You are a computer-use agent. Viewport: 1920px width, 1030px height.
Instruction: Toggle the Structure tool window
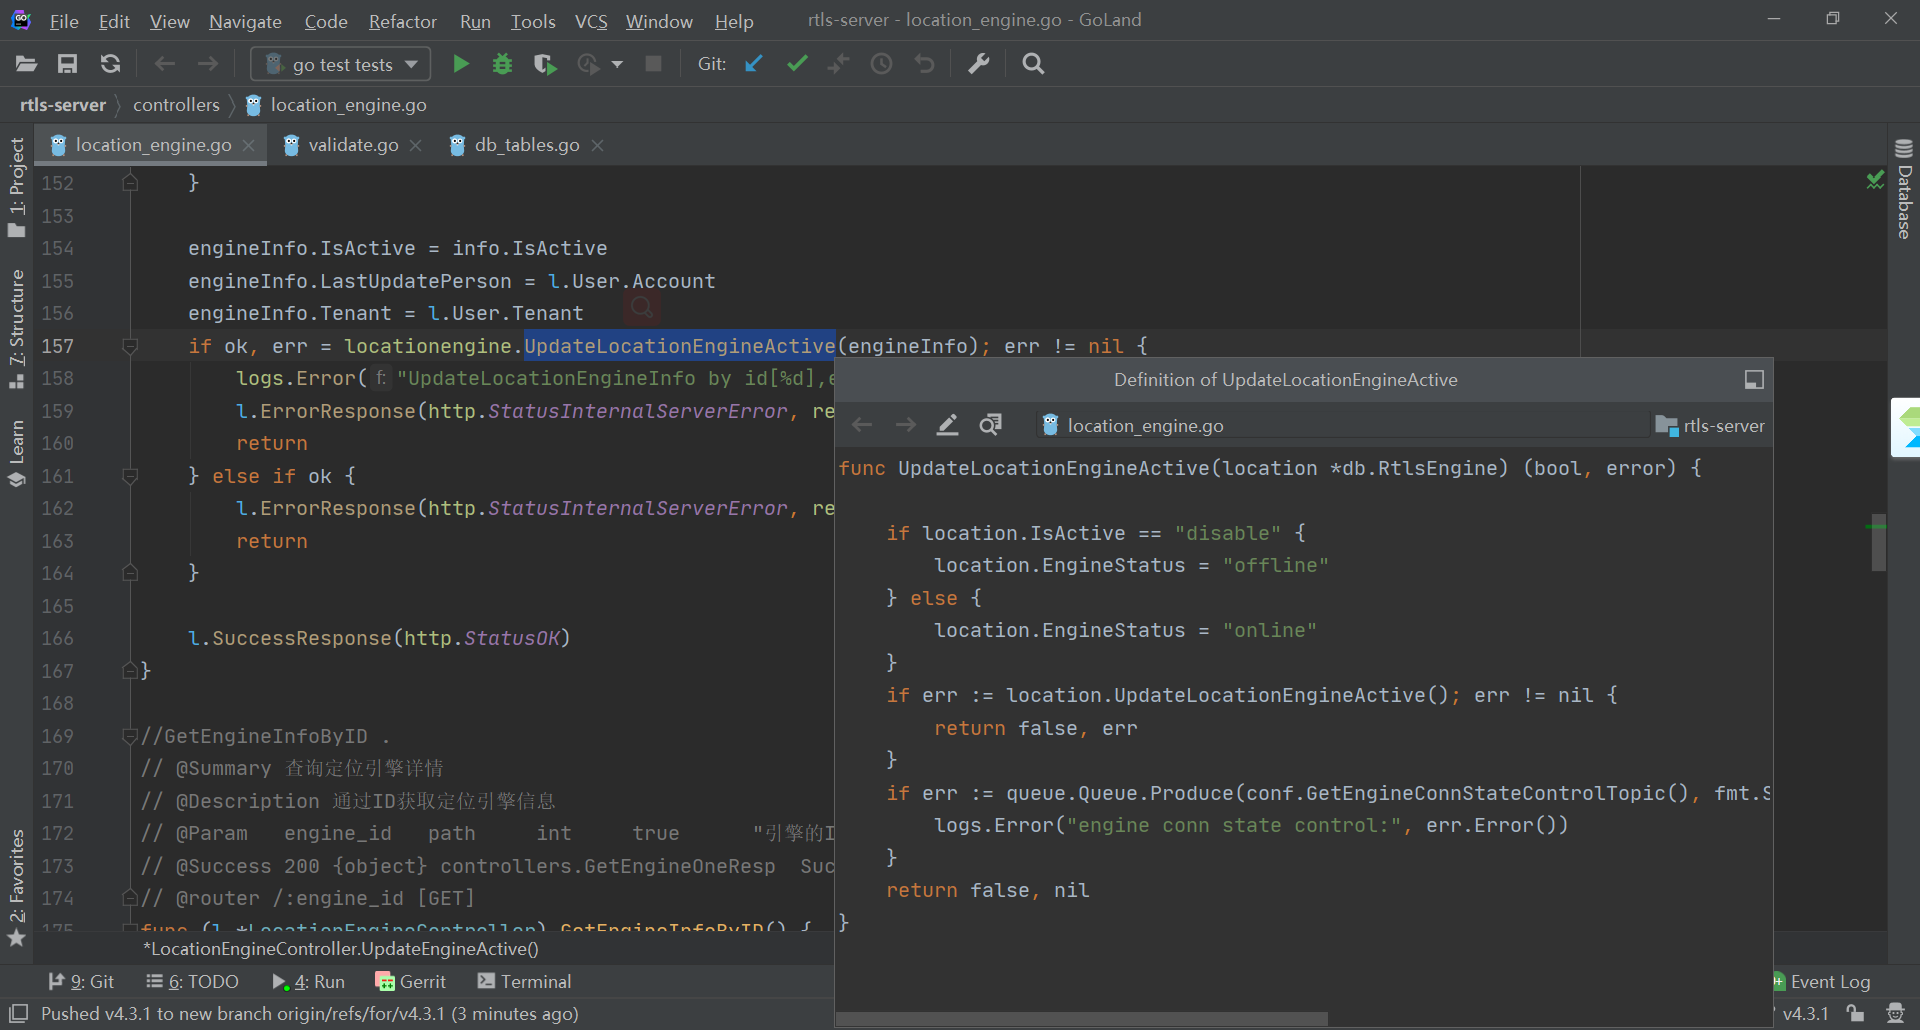point(16,329)
